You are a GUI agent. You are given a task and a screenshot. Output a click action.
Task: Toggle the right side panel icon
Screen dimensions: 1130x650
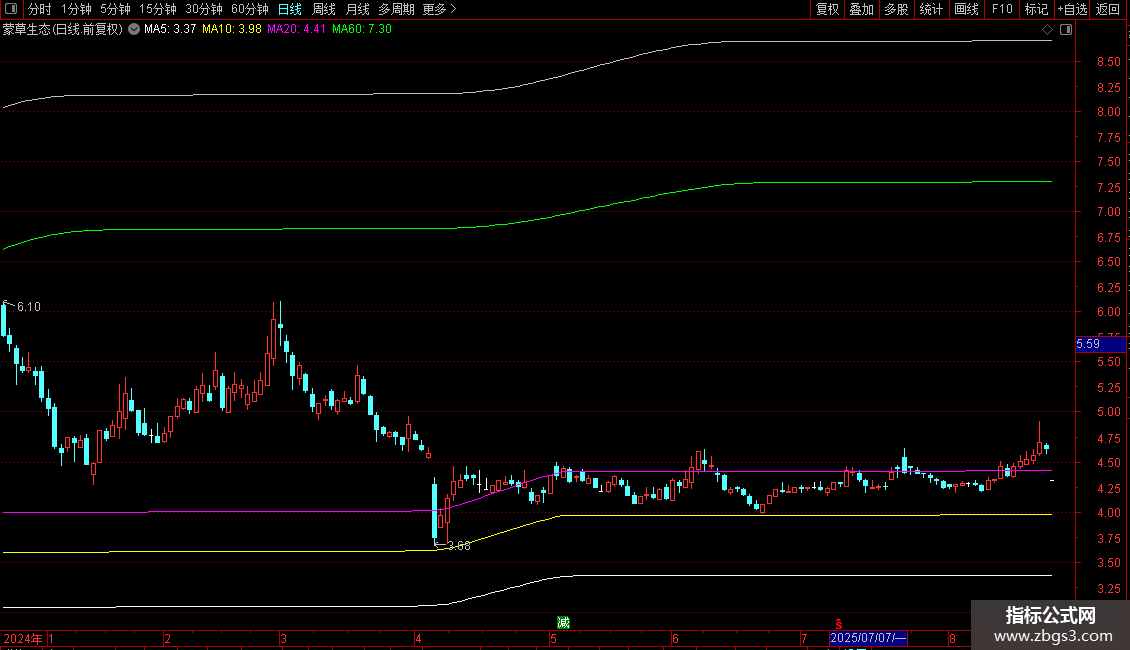tap(1066, 29)
